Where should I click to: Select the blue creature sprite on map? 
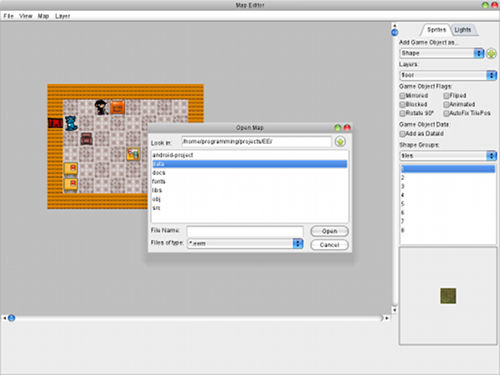pos(71,123)
